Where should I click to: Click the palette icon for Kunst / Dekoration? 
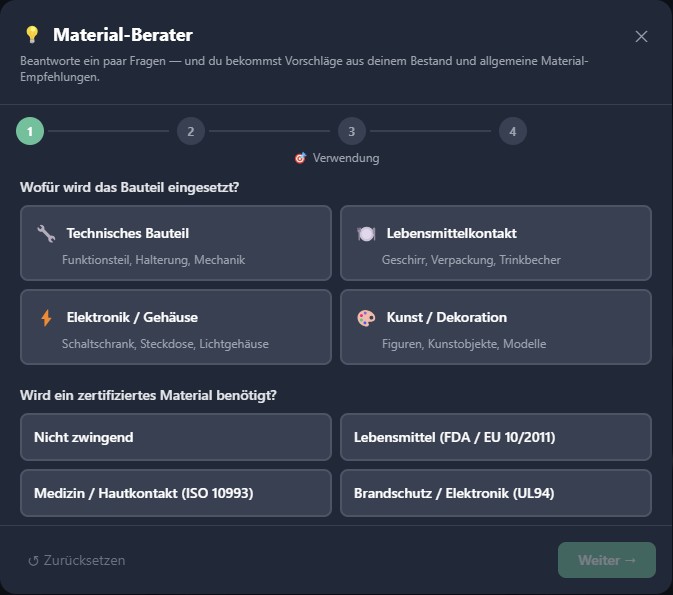[366, 318]
